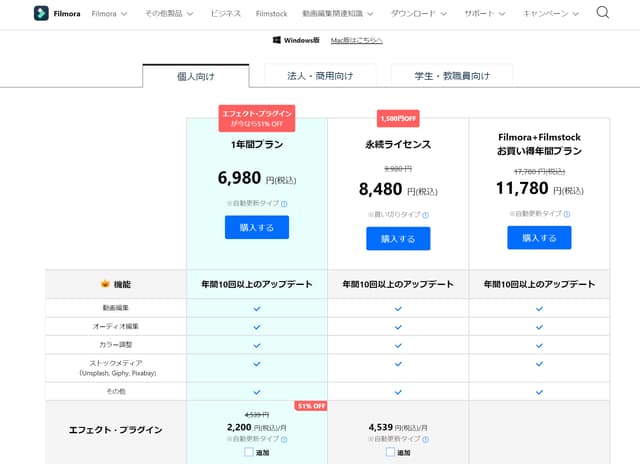640x464 pixels.
Task: Switch to 学生・教職員向け tab
Action: (452, 76)
